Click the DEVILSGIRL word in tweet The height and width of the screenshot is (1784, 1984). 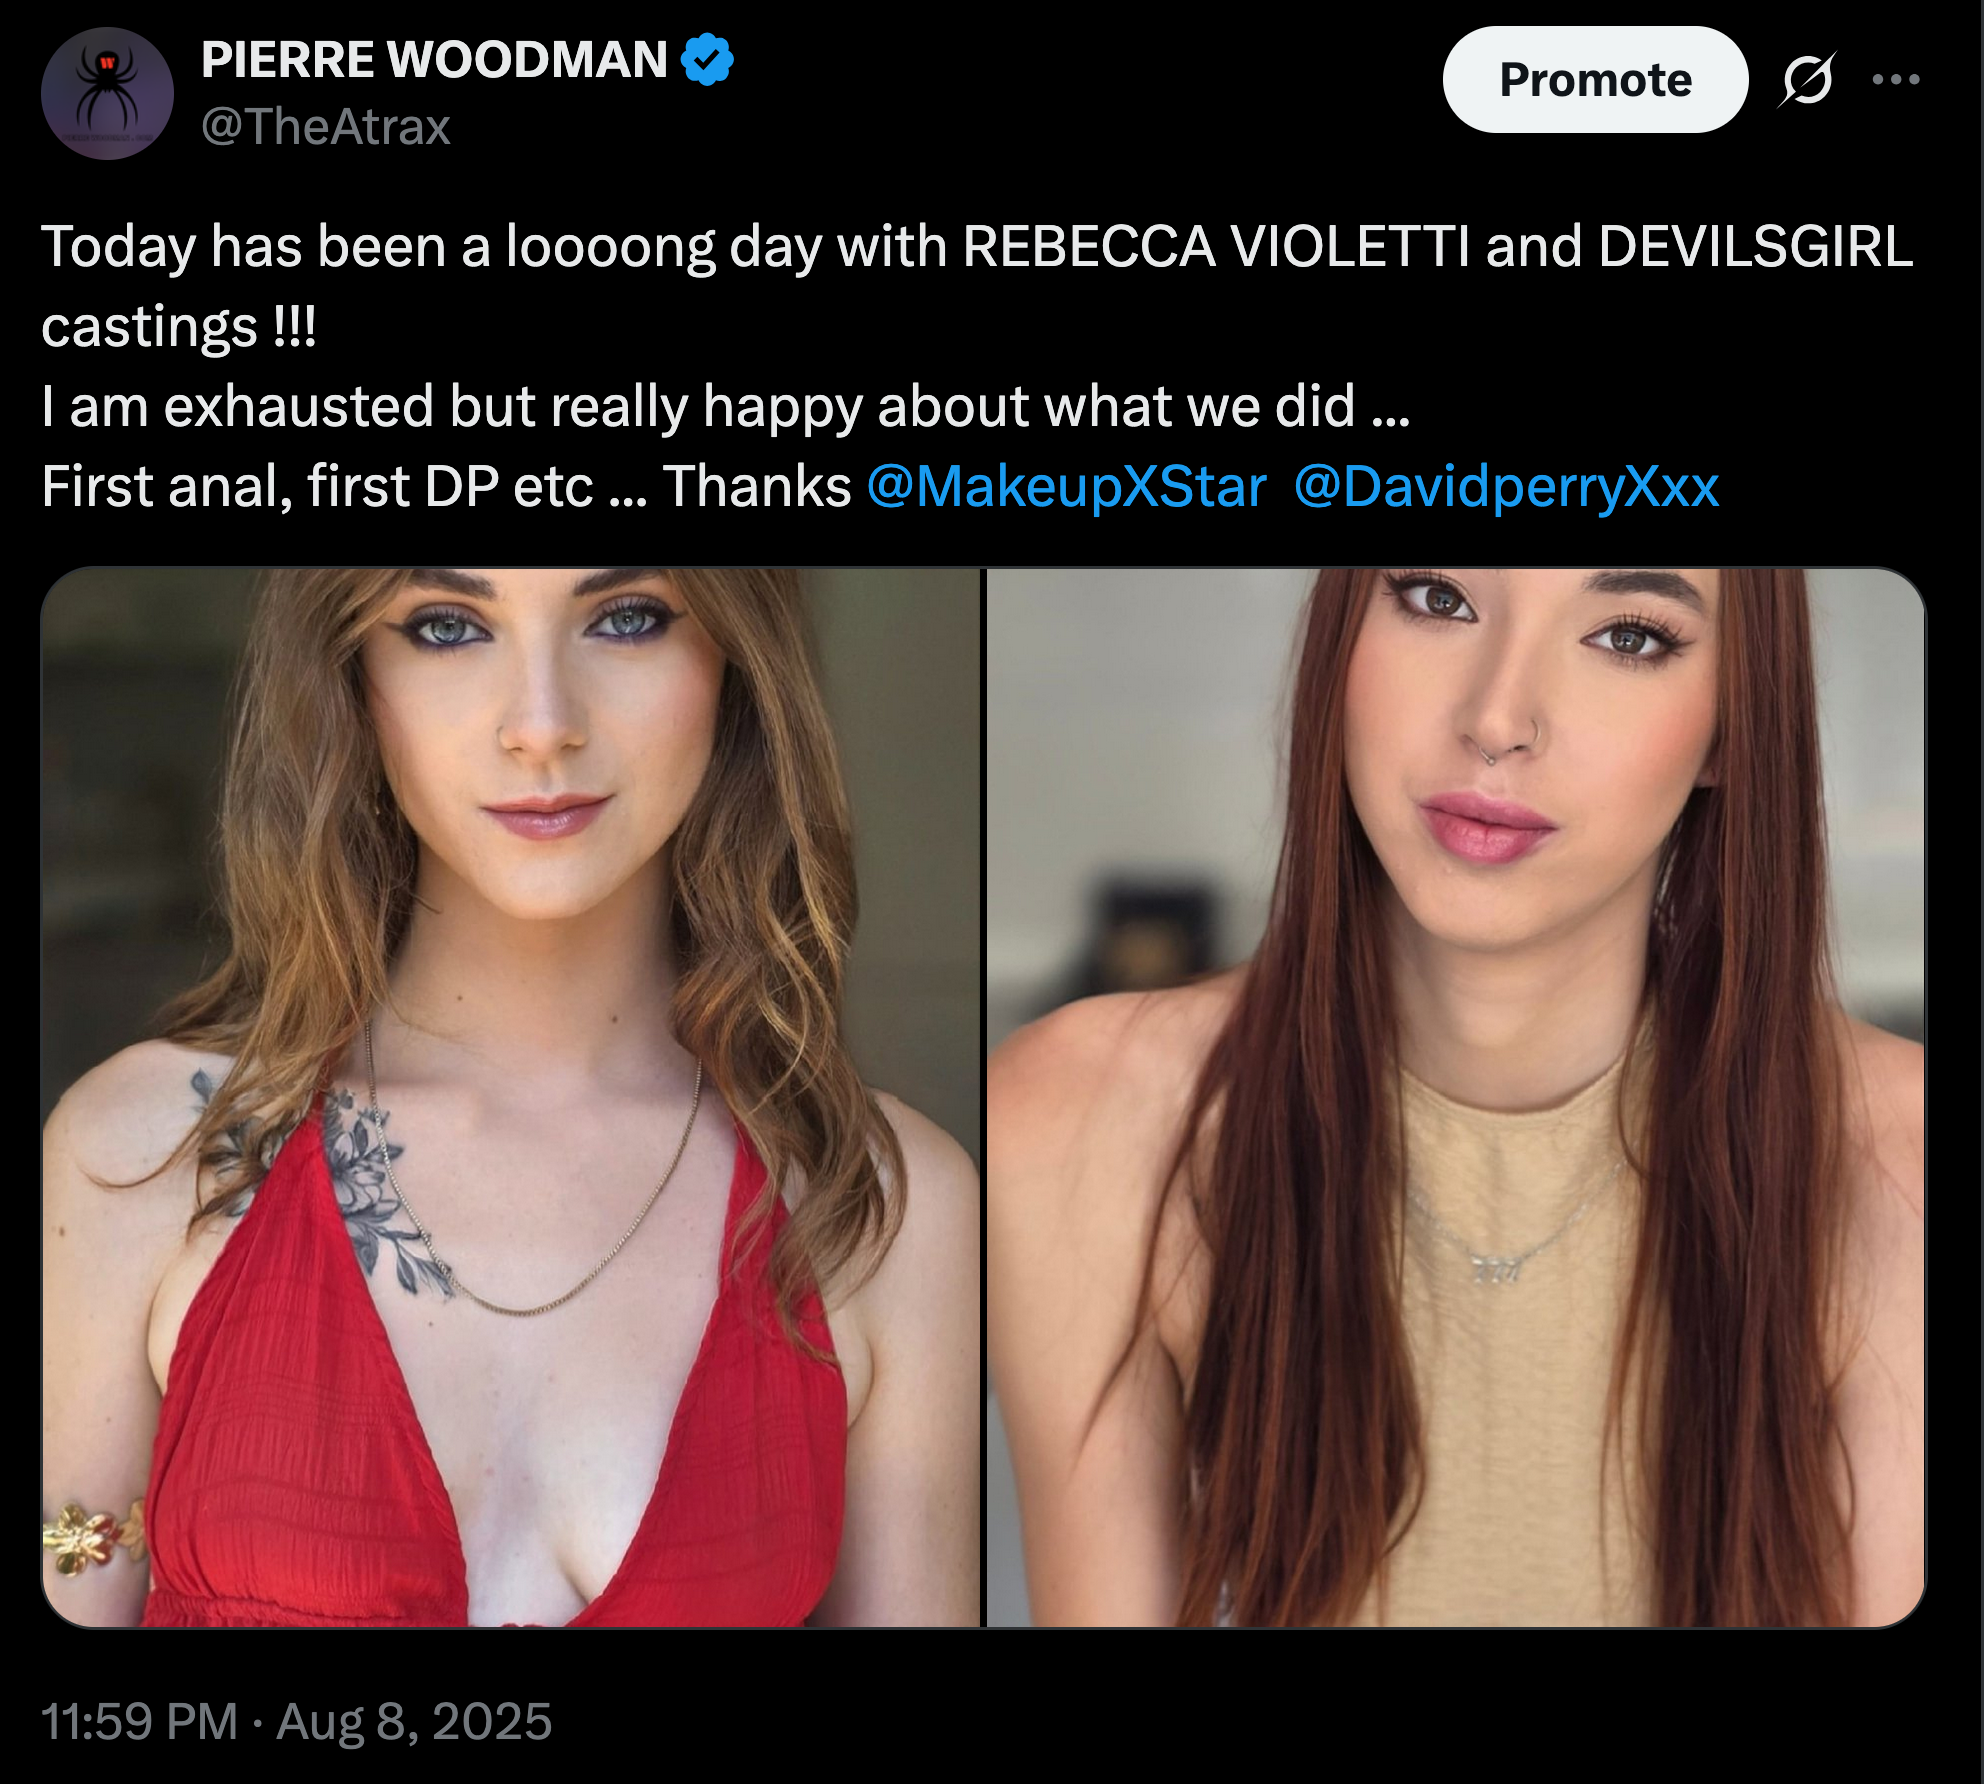(x=1755, y=246)
